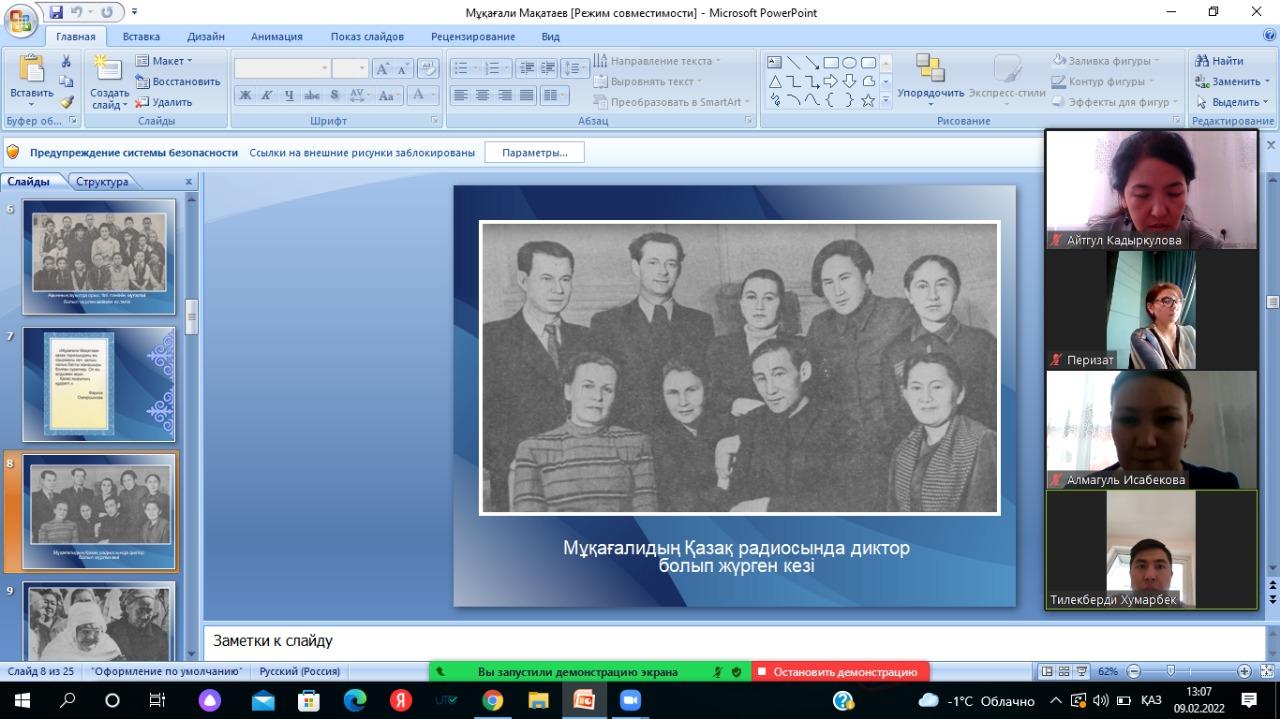
Task: Open the Структура outline tab
Action: coord(102,182)
